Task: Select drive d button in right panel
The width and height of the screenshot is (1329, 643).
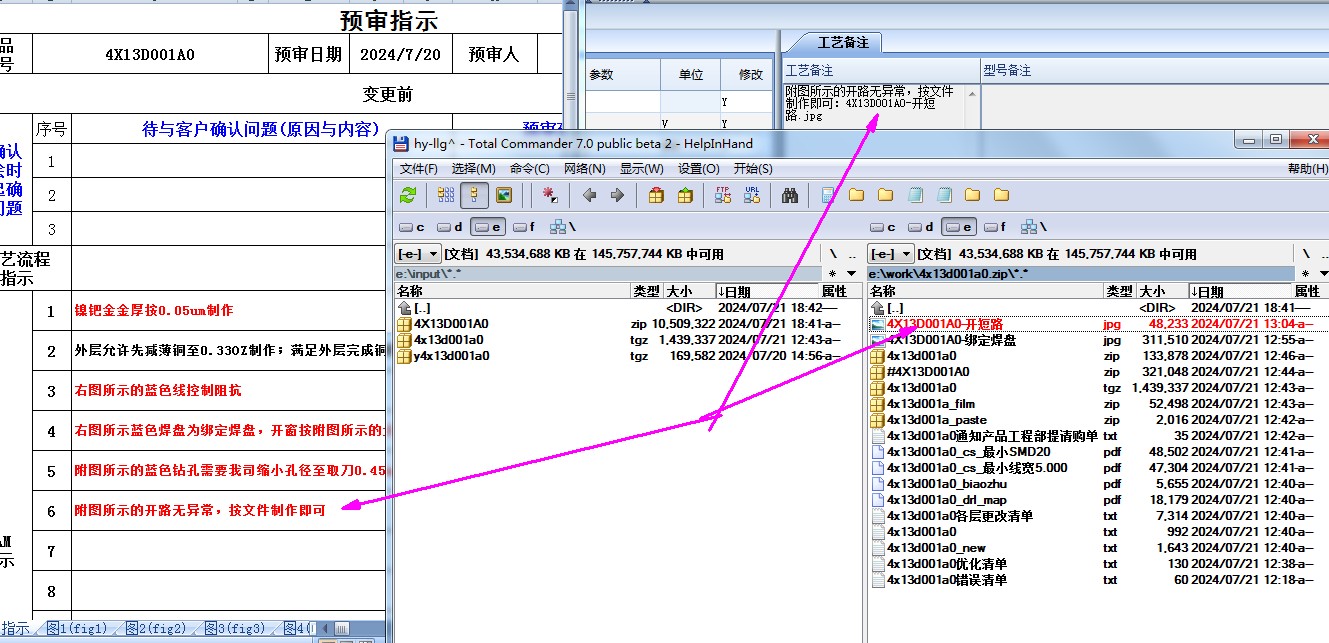Action: point(920,227)
